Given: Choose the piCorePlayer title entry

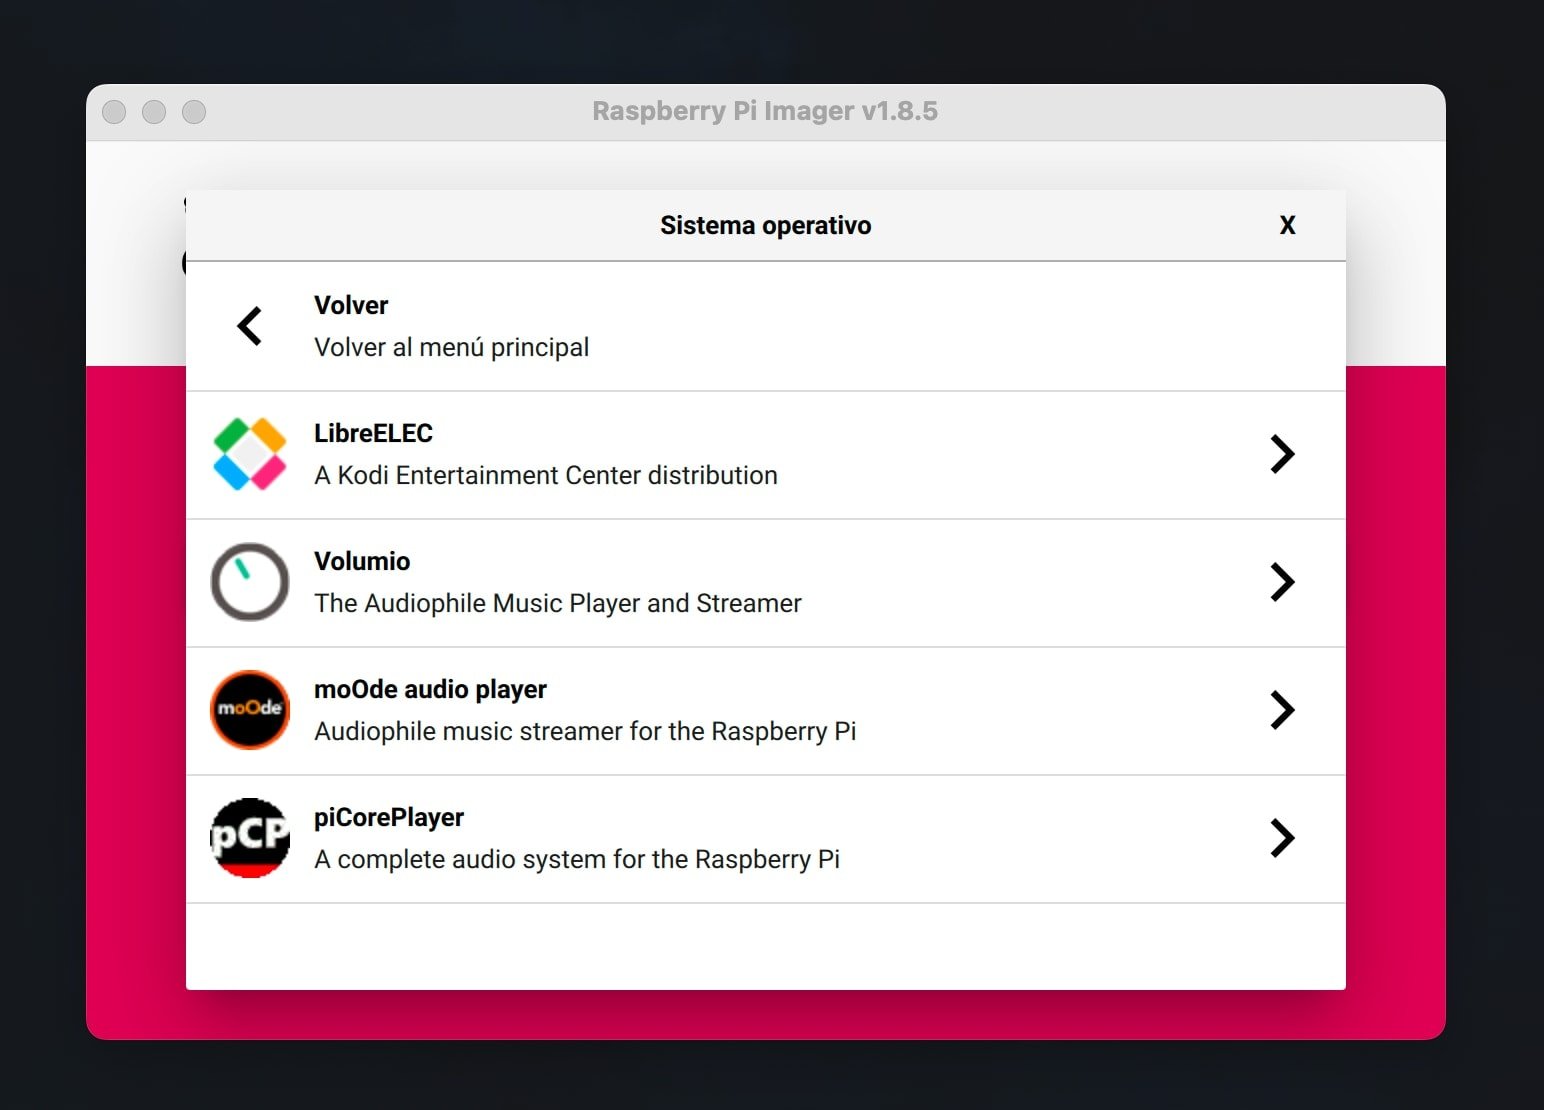Looking at the screenshot, I should (389, 817).
